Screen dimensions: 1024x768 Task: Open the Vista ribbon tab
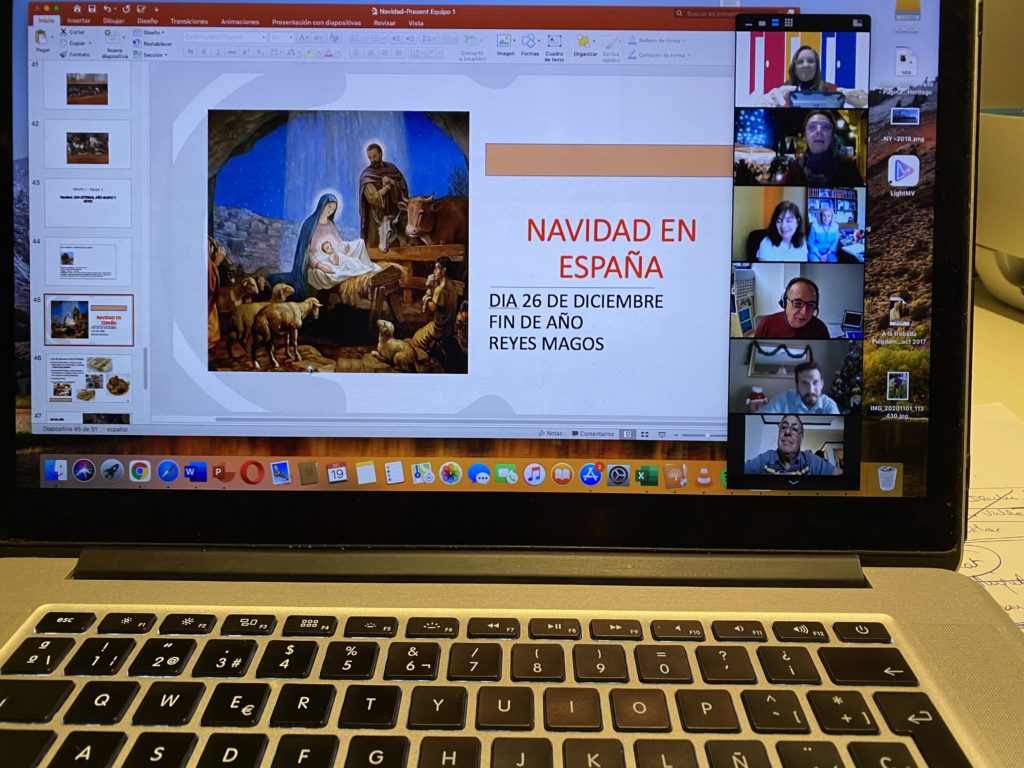(x=416, y=23)
